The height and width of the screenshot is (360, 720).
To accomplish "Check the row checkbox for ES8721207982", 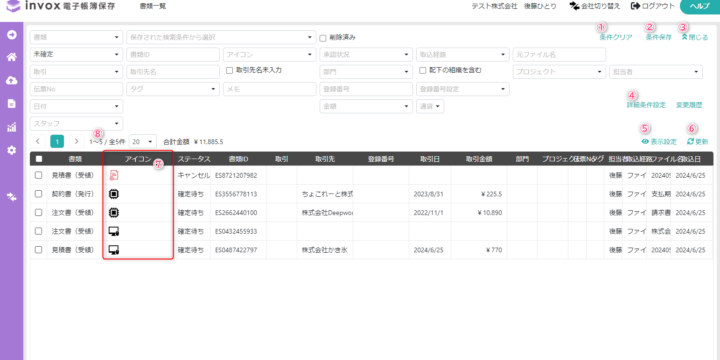I will [x=39, y=175].
